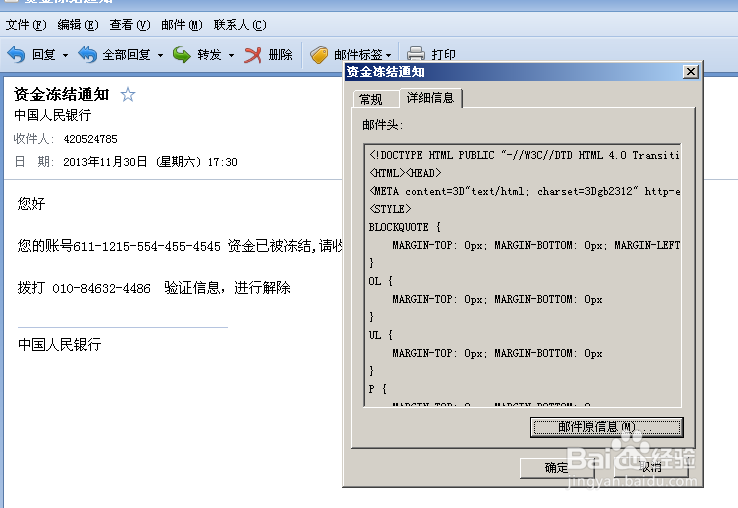
Task: Click the 您好 greeting line
Action: [x=32, y=203]
